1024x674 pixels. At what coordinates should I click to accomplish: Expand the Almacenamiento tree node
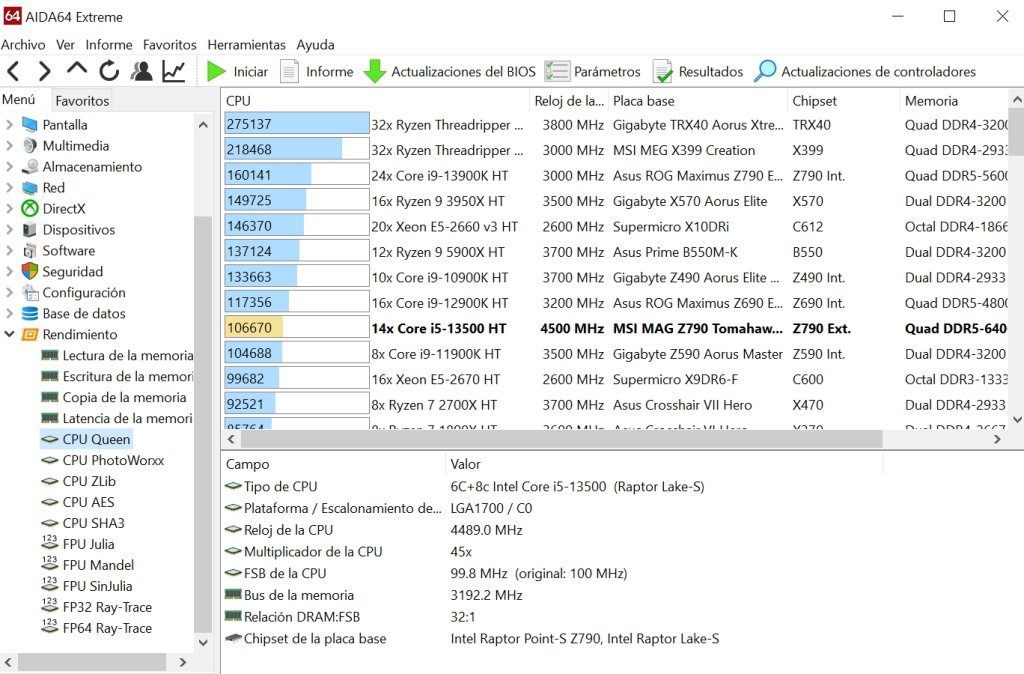click(x=9, y=167)
